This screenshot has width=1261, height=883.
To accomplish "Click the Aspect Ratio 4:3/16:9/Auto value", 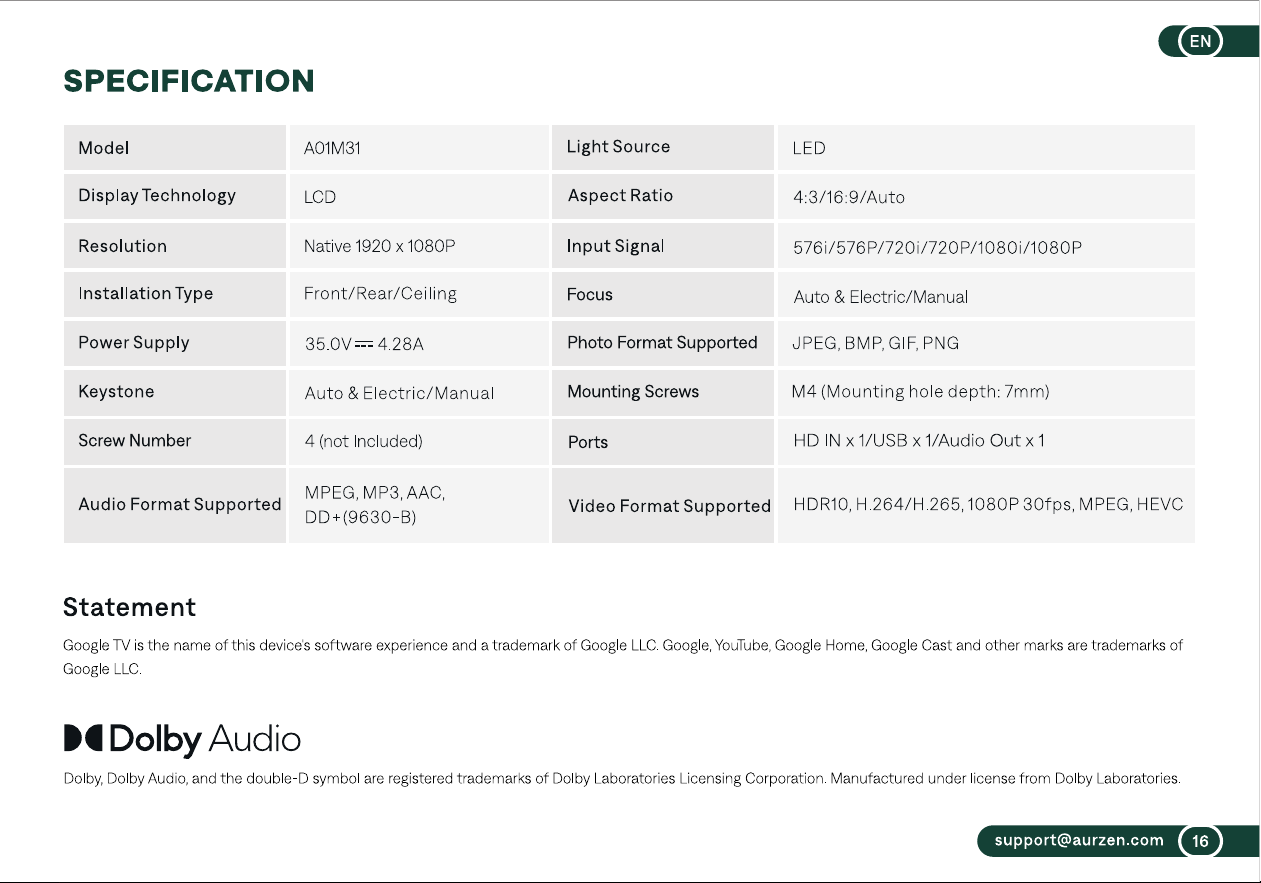I will (849, 197).
